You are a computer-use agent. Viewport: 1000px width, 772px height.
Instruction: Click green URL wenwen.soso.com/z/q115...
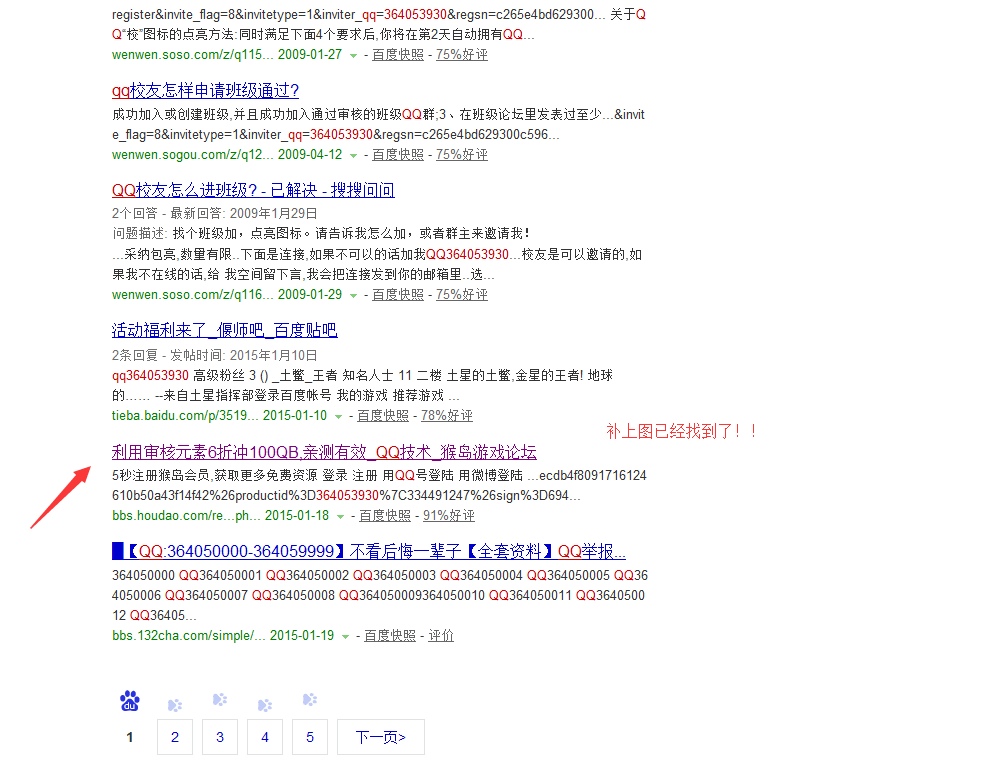[193, 55]
